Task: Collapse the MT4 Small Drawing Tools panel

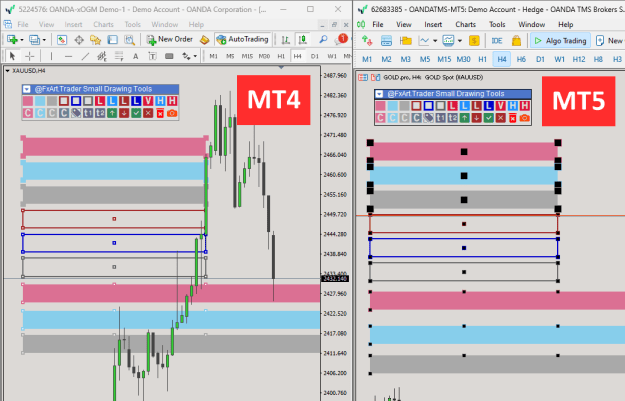Action: (x=27, y=89)
